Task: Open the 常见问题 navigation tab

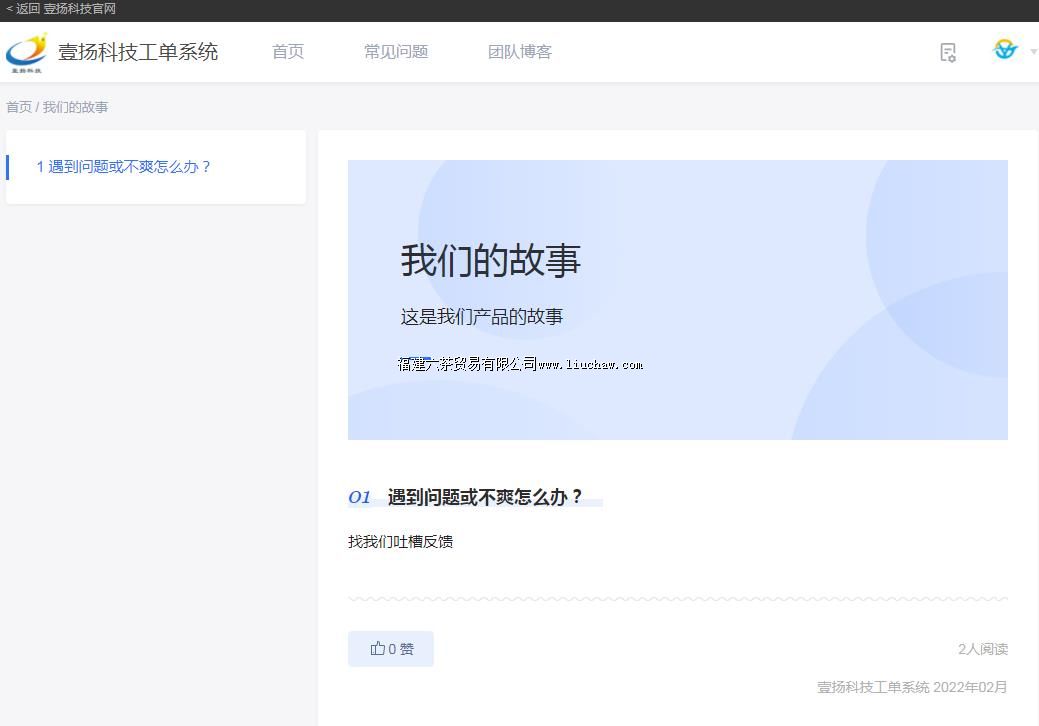Action: (x=396, y=52)
